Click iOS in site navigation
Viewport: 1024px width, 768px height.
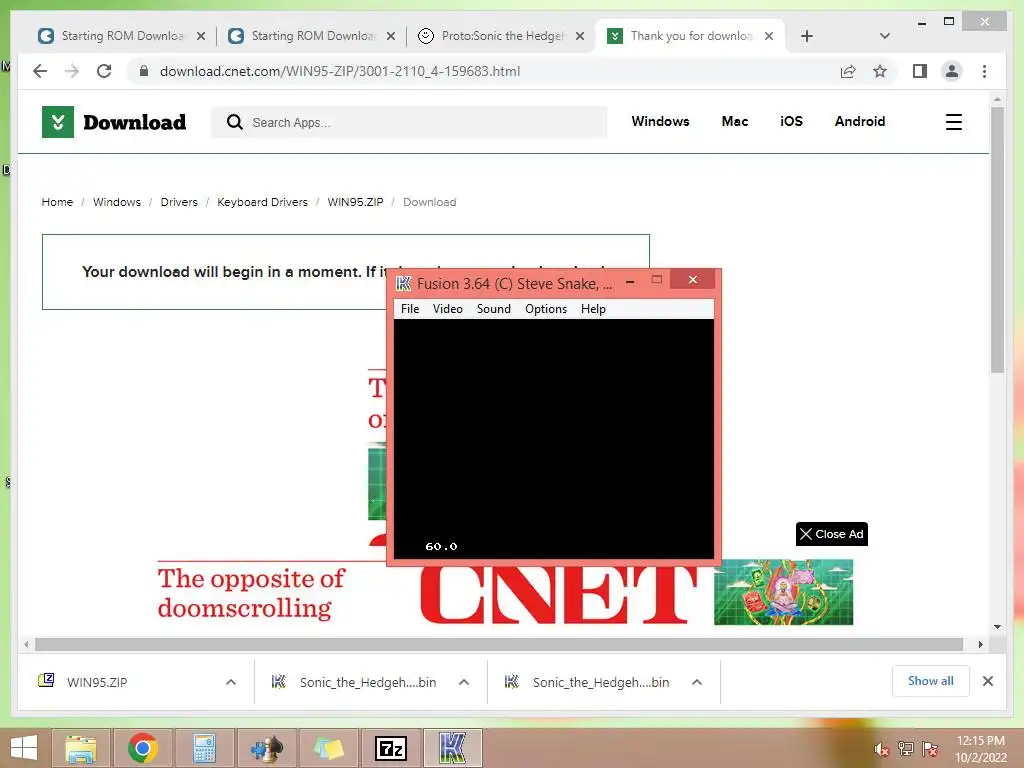tap(791, 121)
